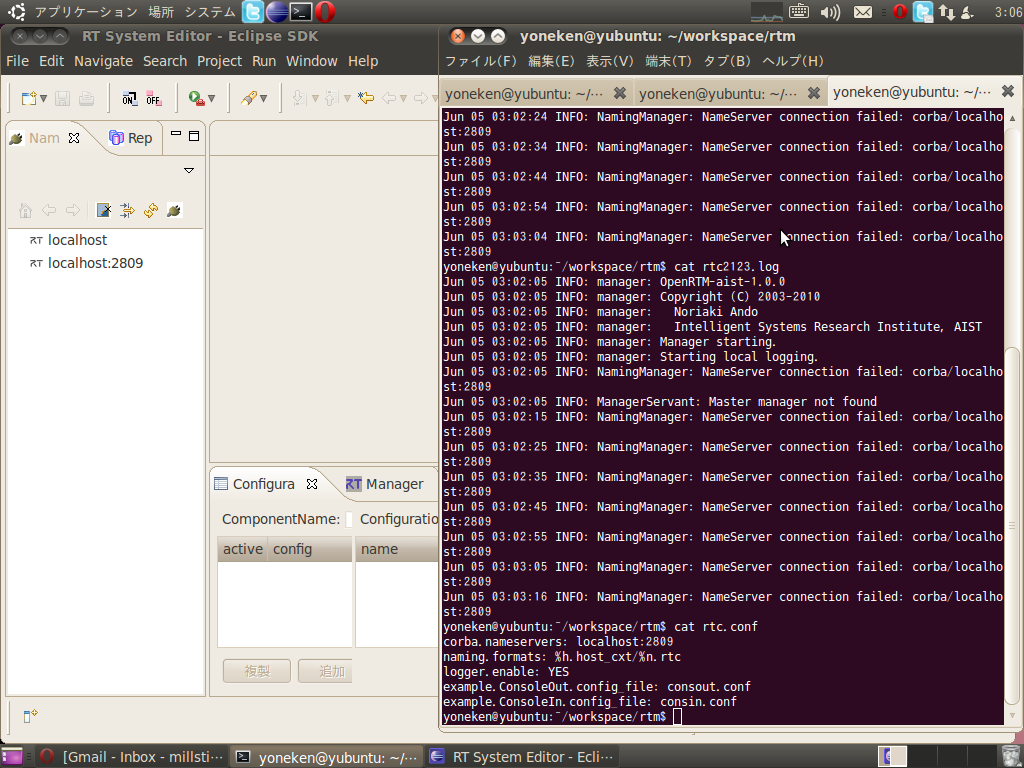Click the 'active' column header
Screen dimensions: 1024x768
coord(242,549)
